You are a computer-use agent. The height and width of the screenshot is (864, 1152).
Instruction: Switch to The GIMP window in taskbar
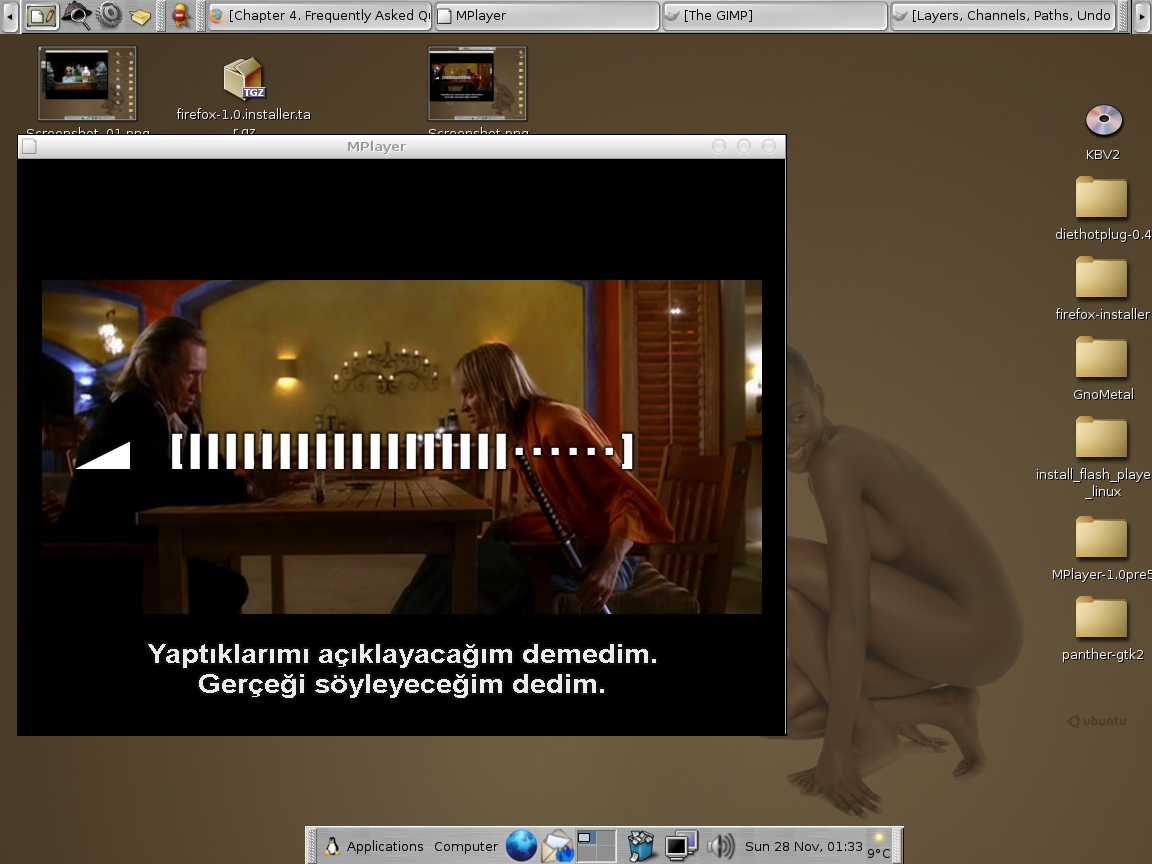coord(774,16)
